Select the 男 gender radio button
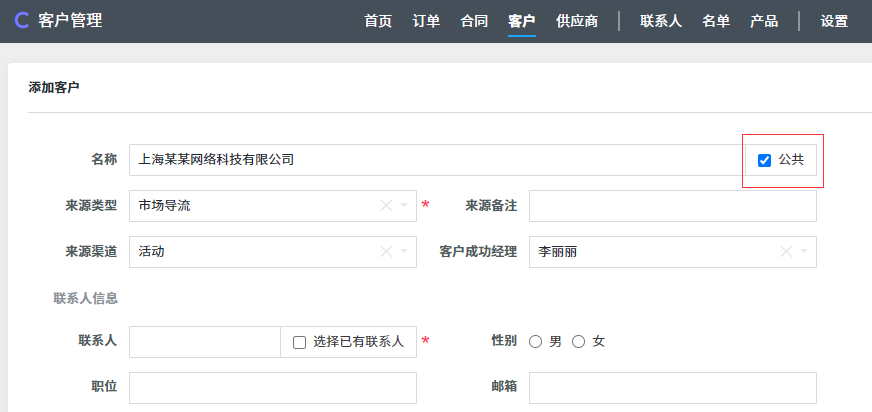The width and height of the screenshot is (872, 412). pyautogui.click(x=536, y=342)
